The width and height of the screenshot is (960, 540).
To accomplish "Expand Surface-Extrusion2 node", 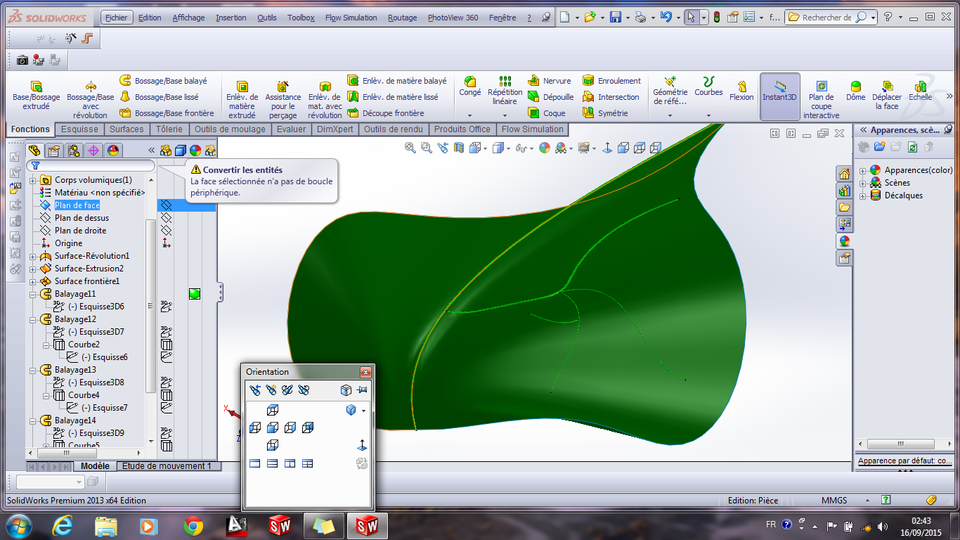I will pos(32,269).
